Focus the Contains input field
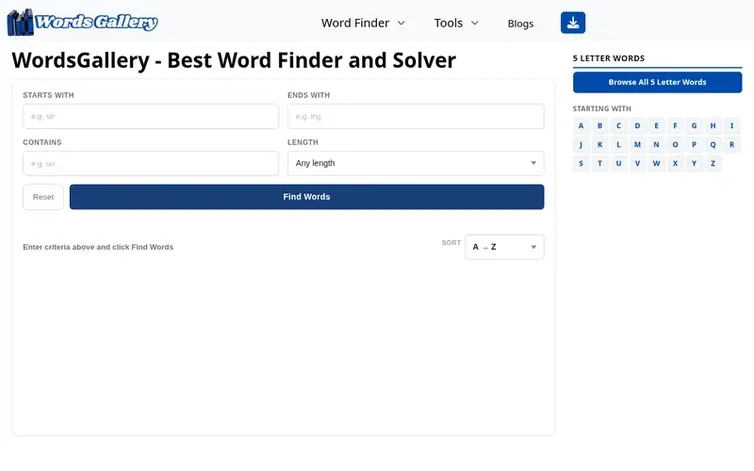 click(x=151, y=164)
